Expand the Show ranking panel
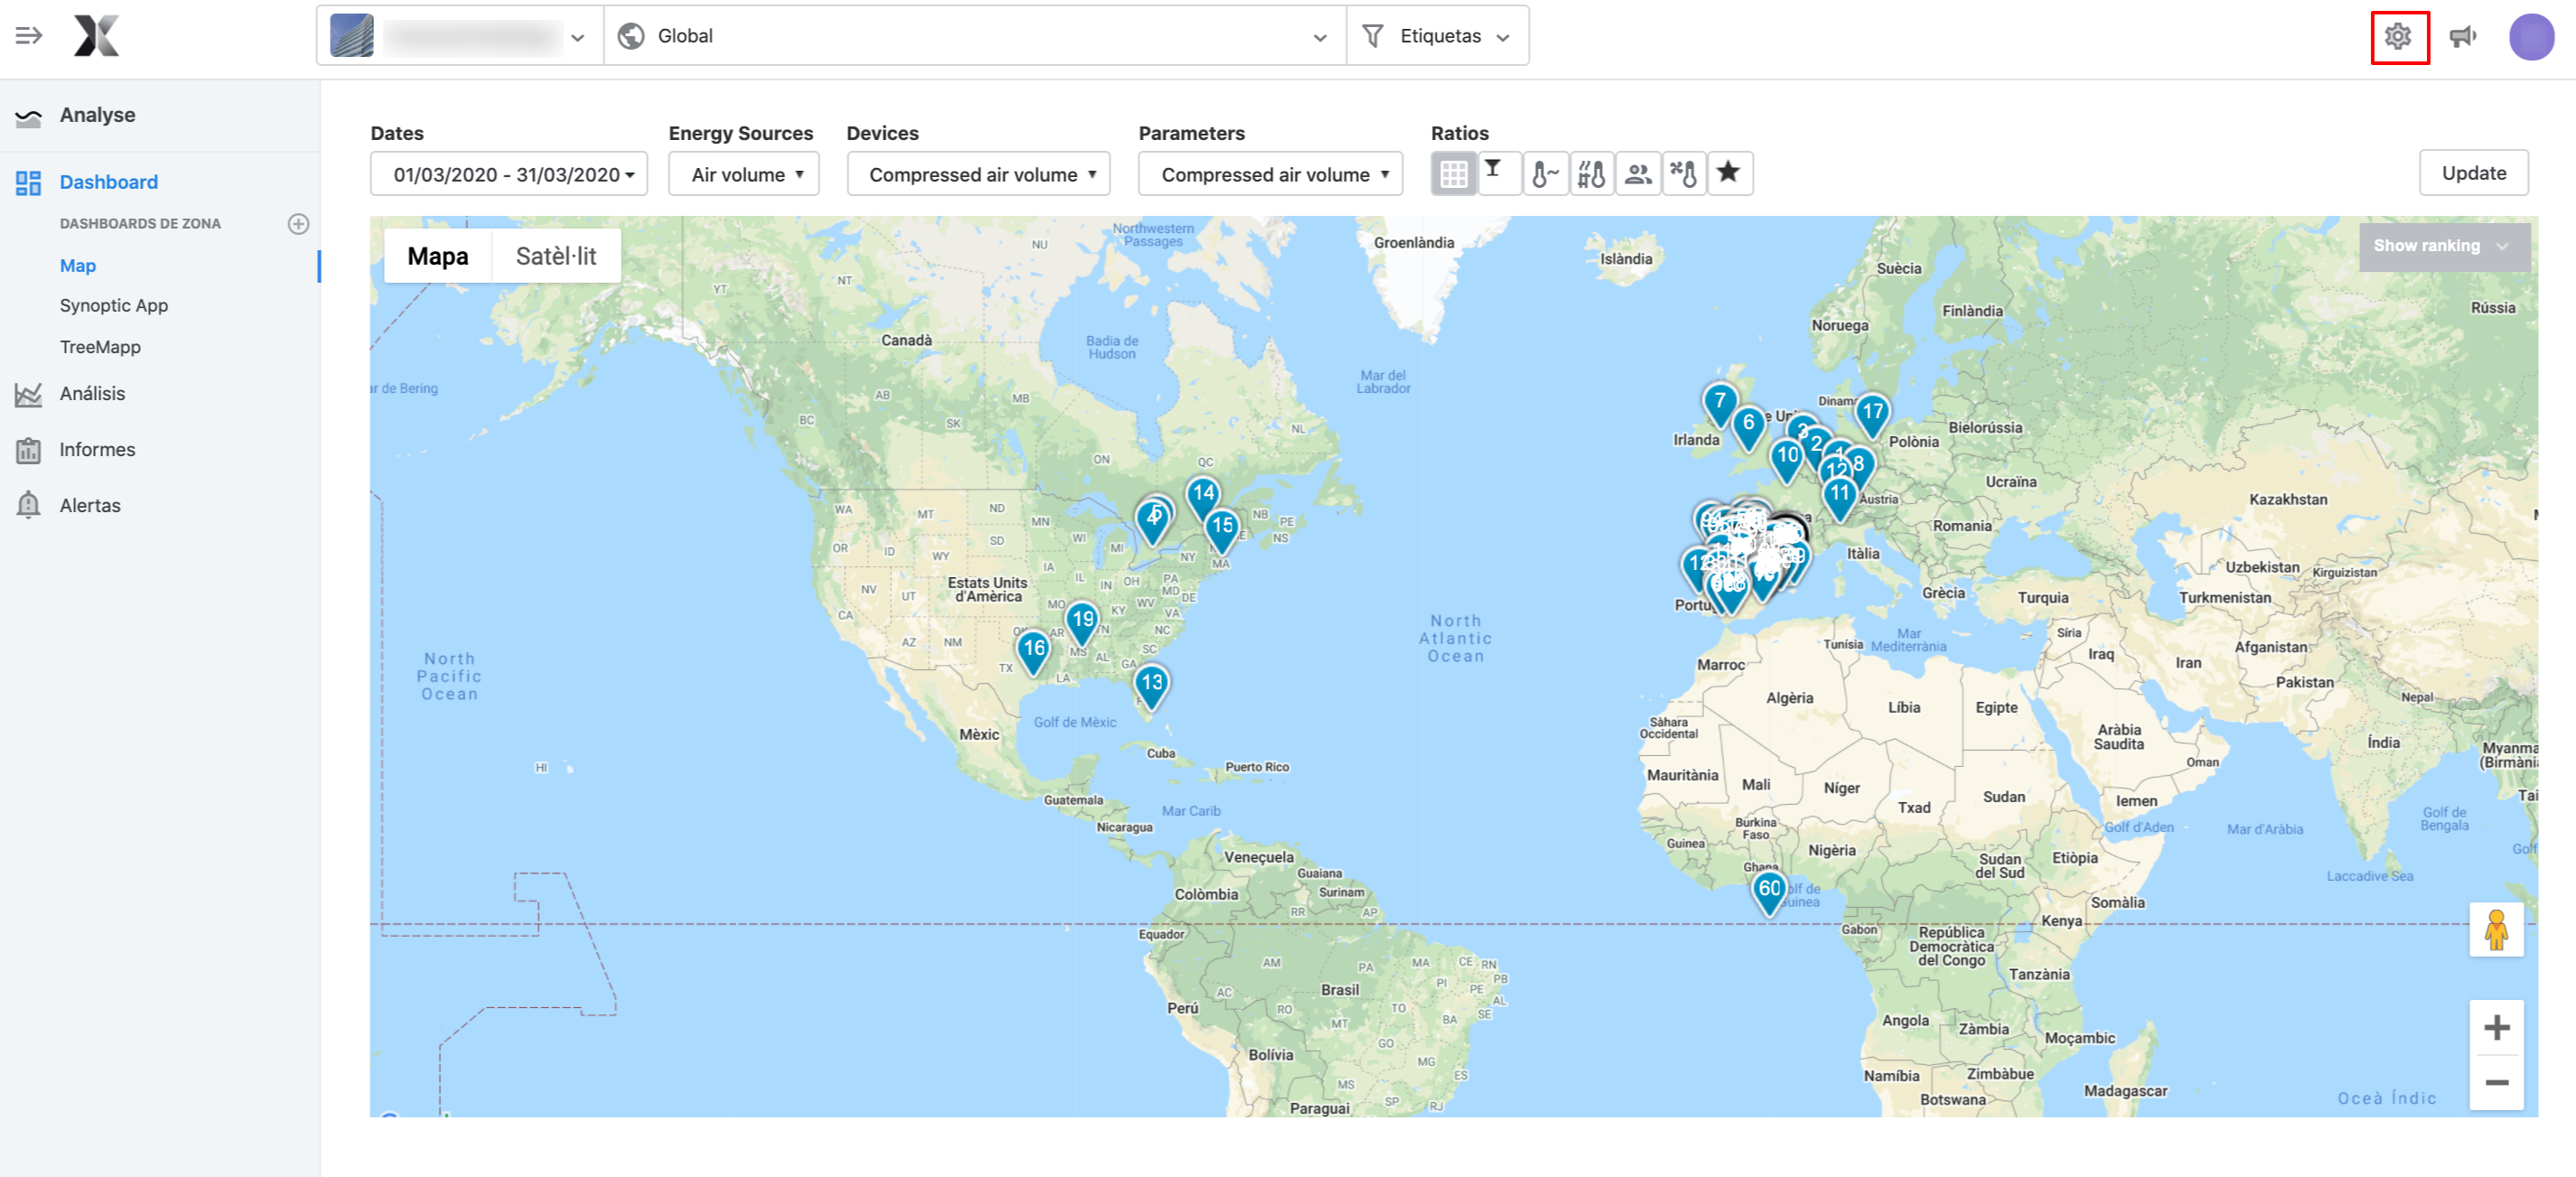The width and height of the screenshot is (2576, 1177). click(x=2443, y=246)
